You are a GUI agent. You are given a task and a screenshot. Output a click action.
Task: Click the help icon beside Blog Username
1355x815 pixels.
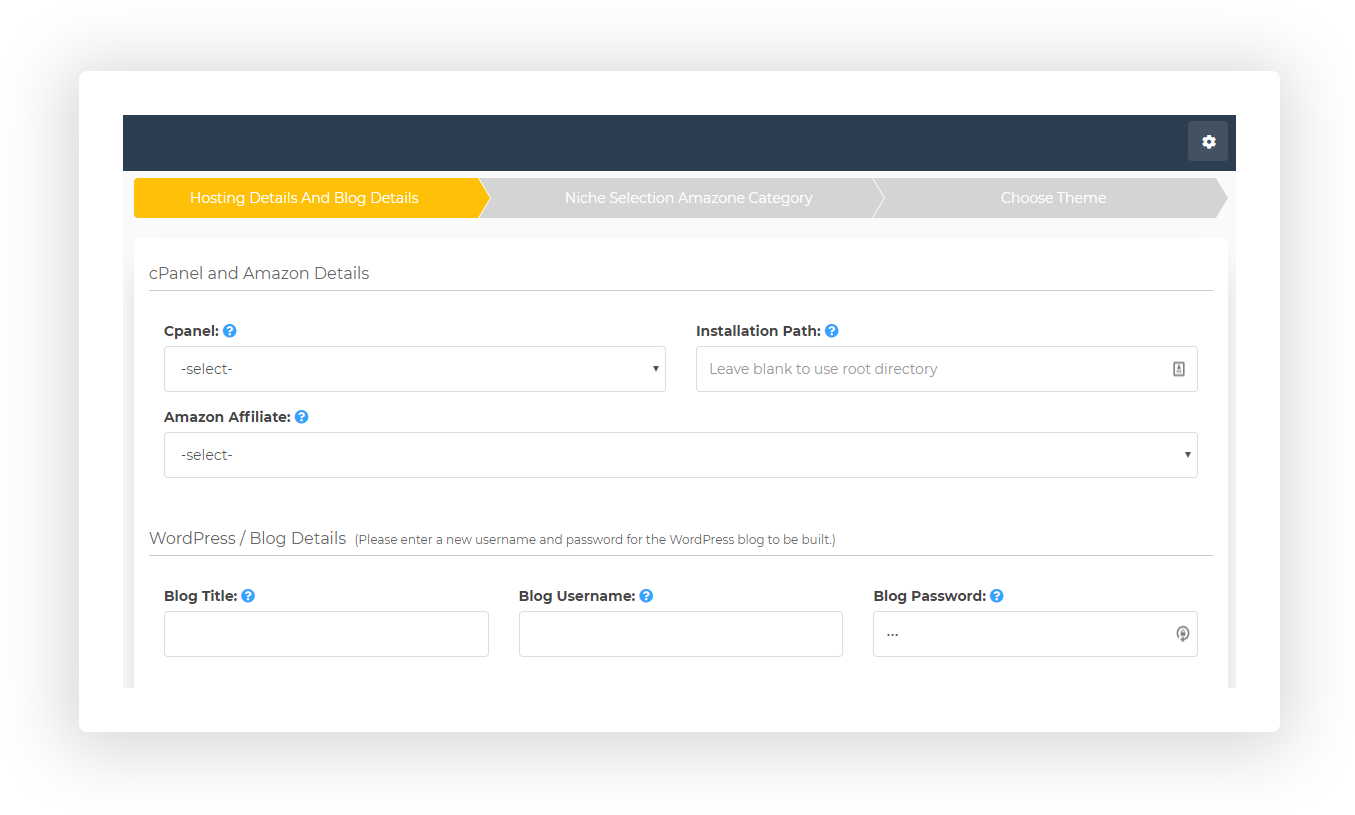[646, 596]
